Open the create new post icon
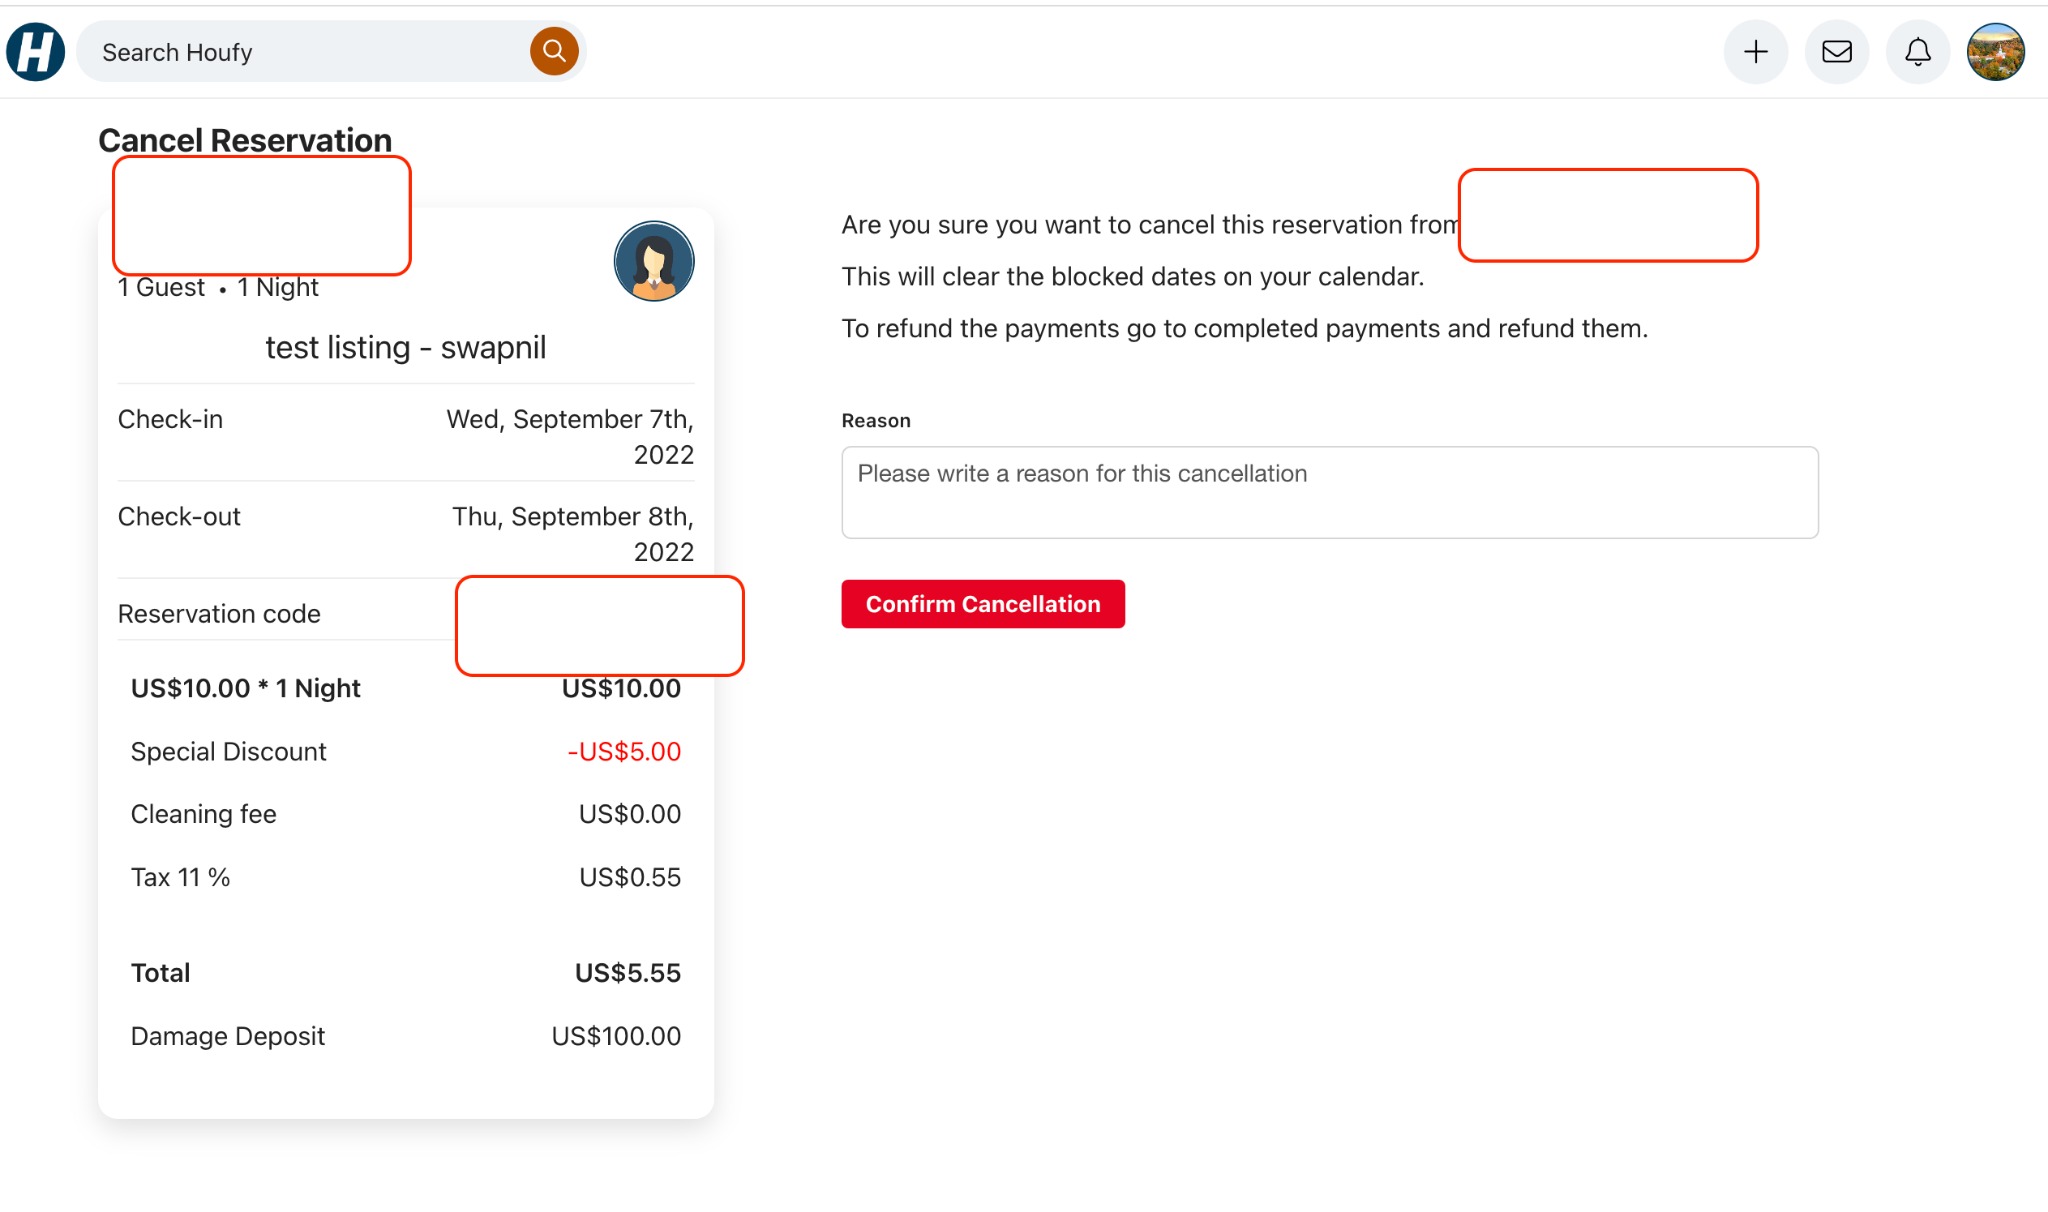The width and height of the screenshot is (2048, 1212). point(1754,52)
